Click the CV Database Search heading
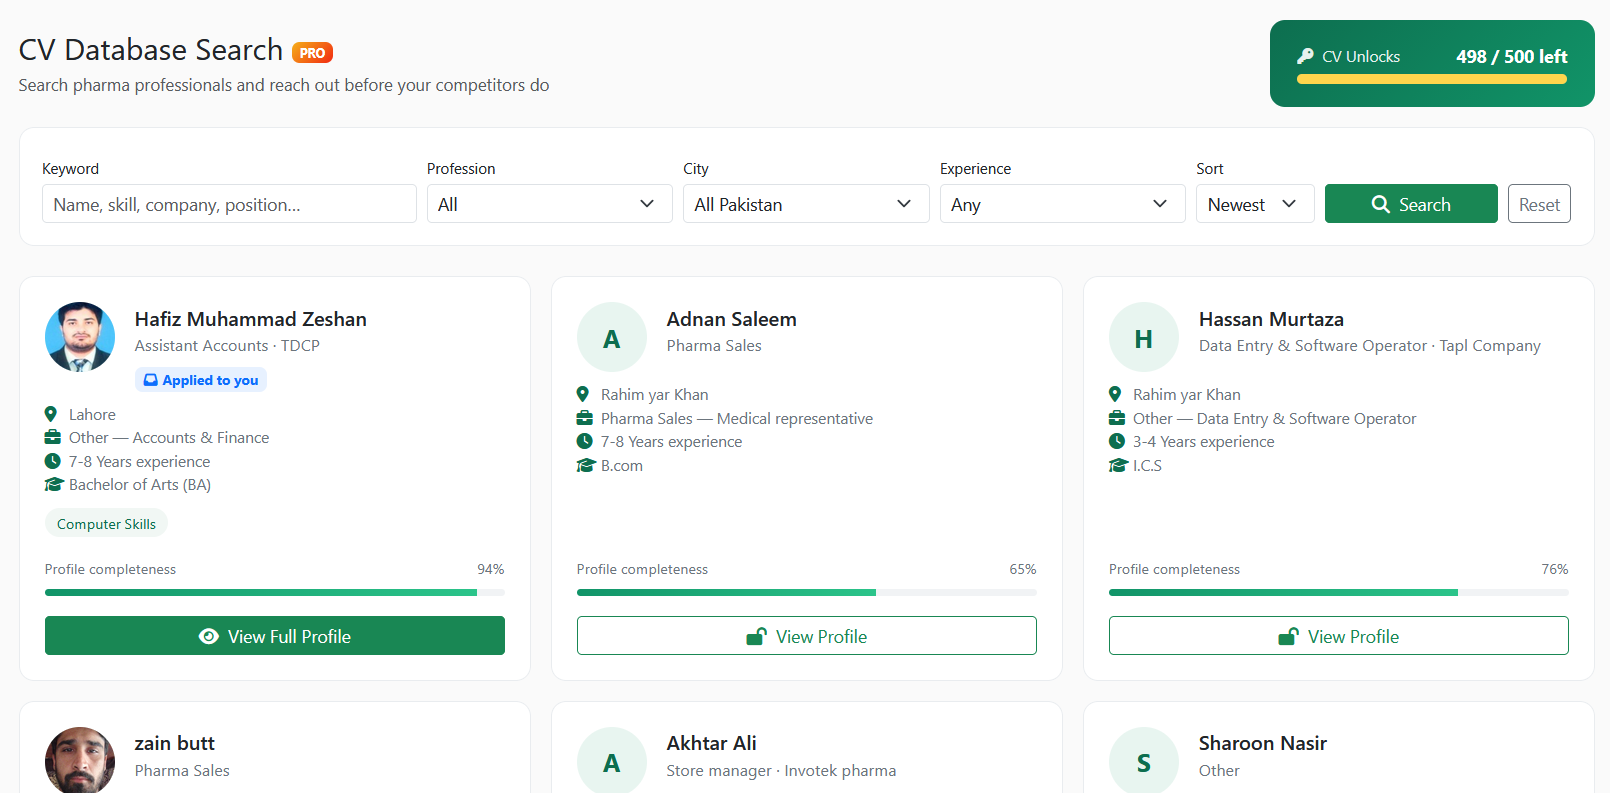1610x793 pixels. [151, 50]
